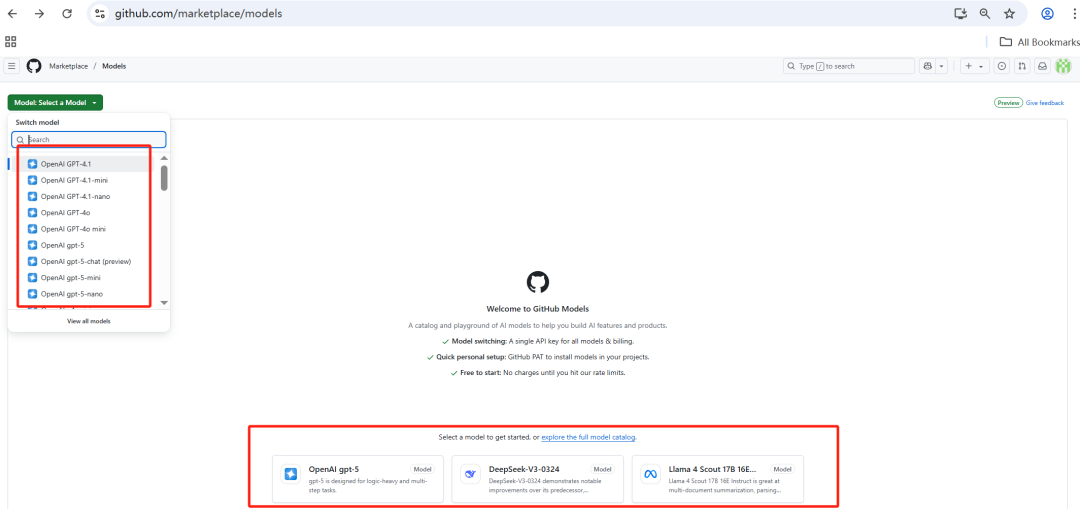Open explore the full model catalog link
Image resolution: width=1080 pixels, height=509 pixels.
point(588,437)
